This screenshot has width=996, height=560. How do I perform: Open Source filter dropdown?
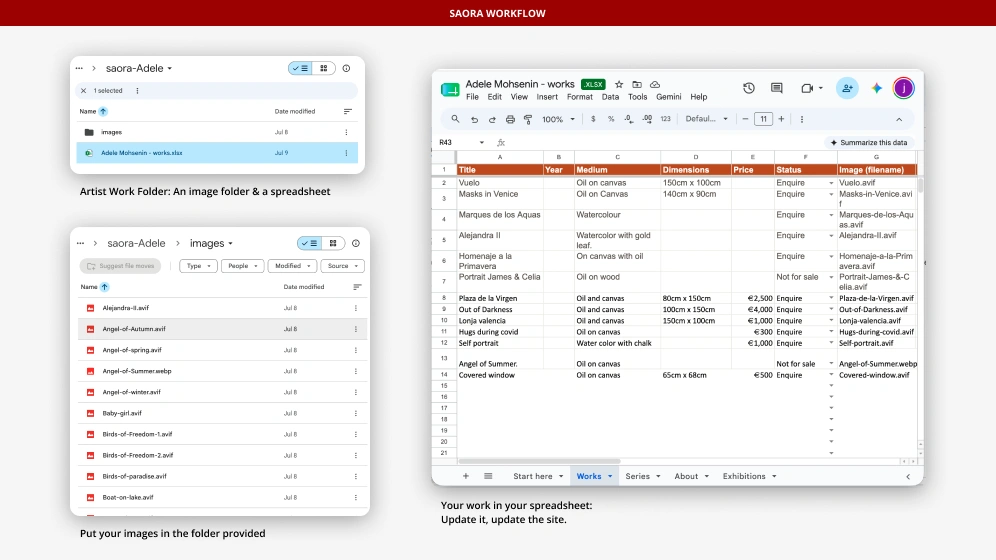click(342, 266)
